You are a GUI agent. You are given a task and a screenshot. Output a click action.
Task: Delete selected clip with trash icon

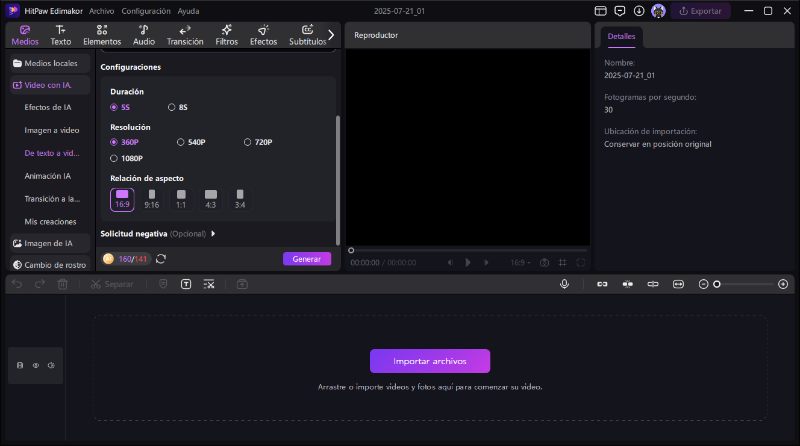click(x=62, y=284)
